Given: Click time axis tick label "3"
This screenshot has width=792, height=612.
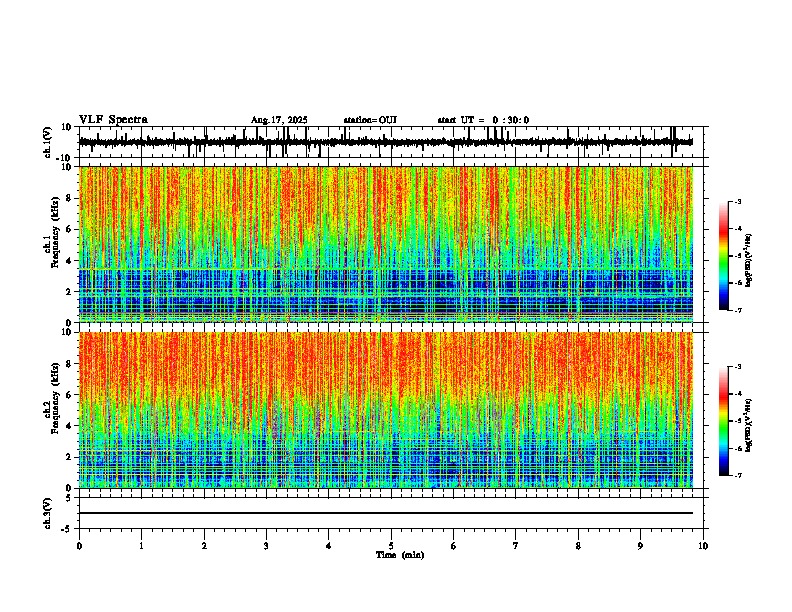Looking at the screenshot, I should click(266, 546).
